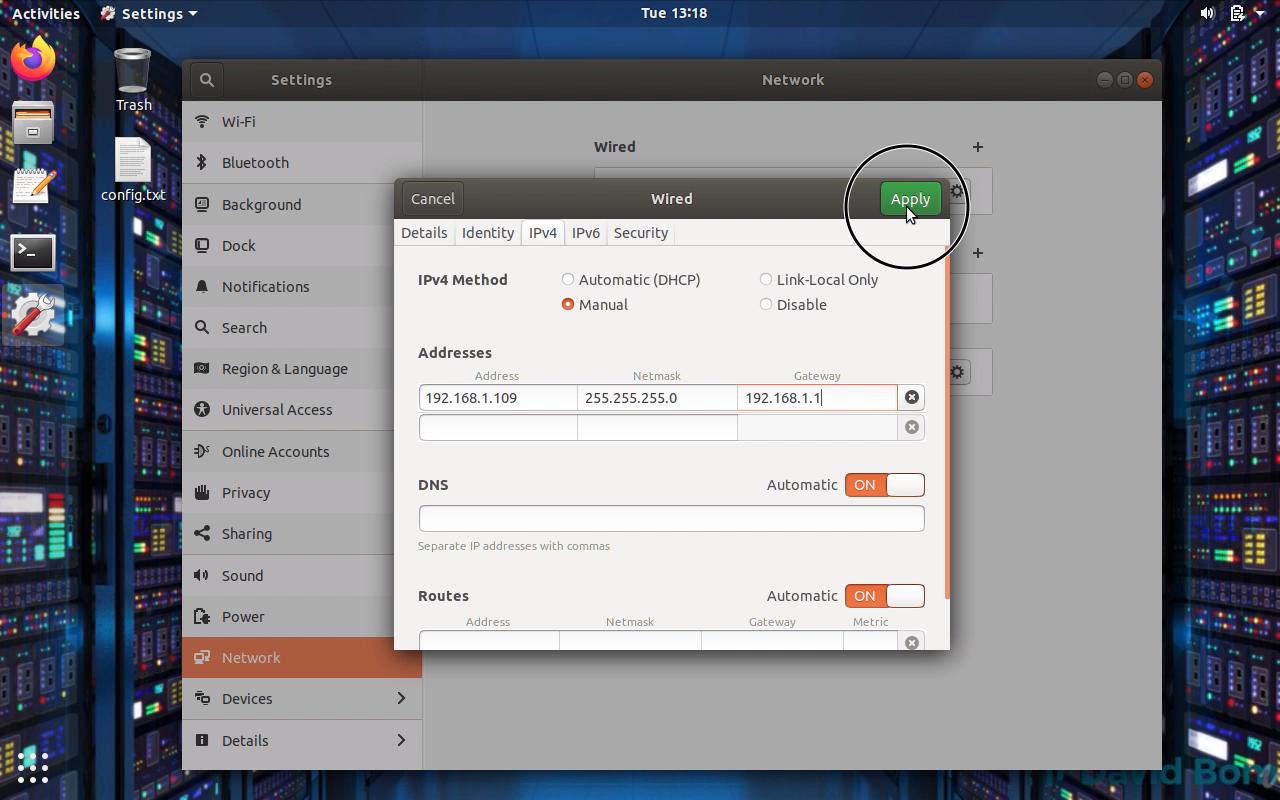Open the Security tab
1280x800 pixels.
(640, 233)
